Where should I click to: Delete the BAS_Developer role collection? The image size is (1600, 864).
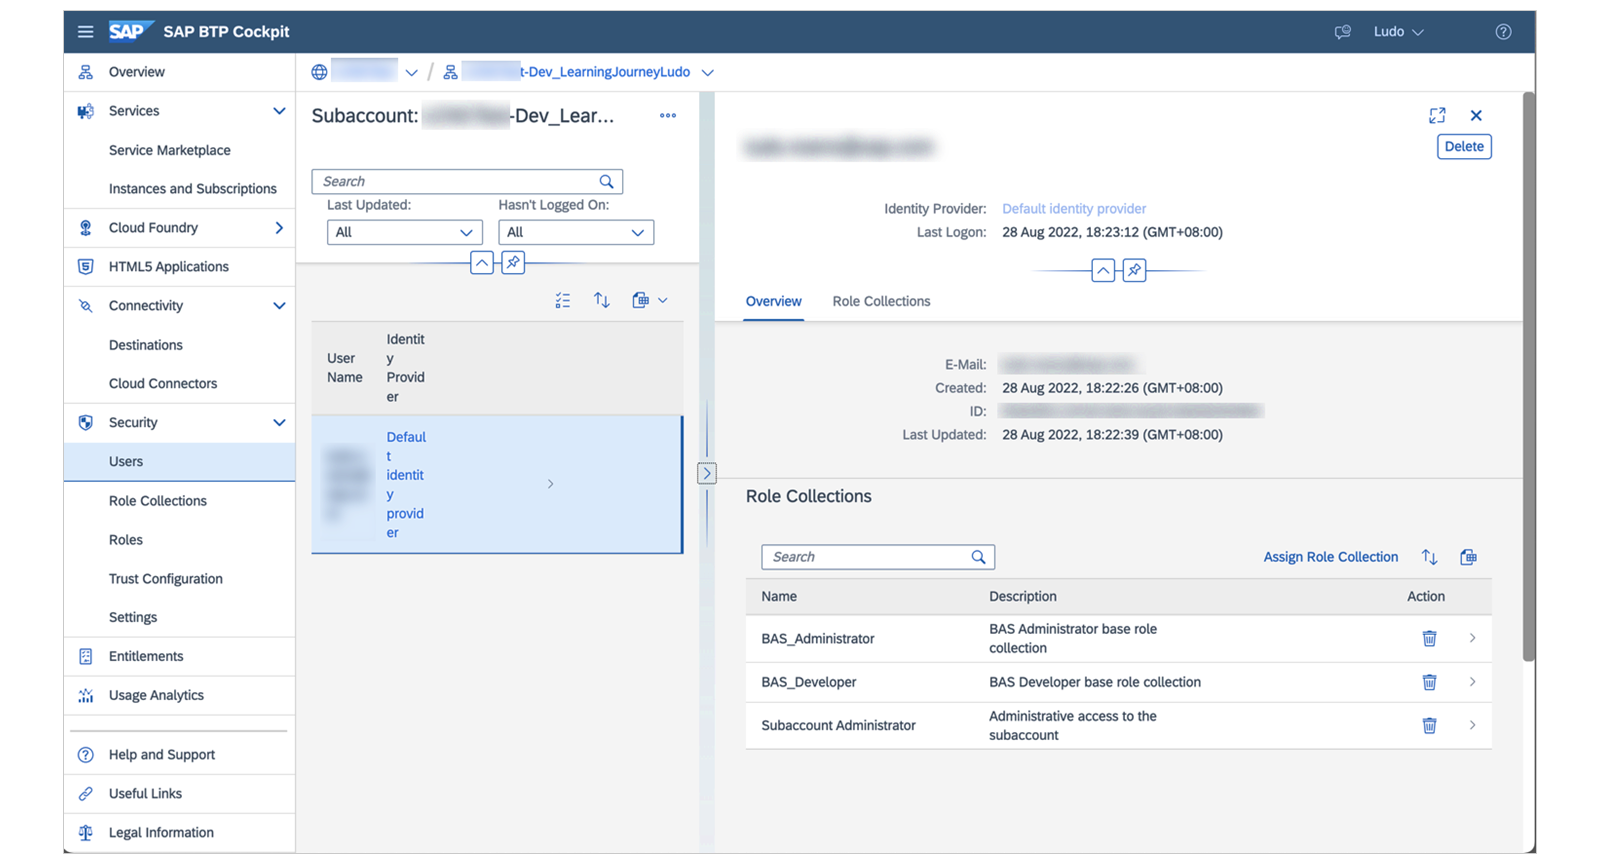1430,682
